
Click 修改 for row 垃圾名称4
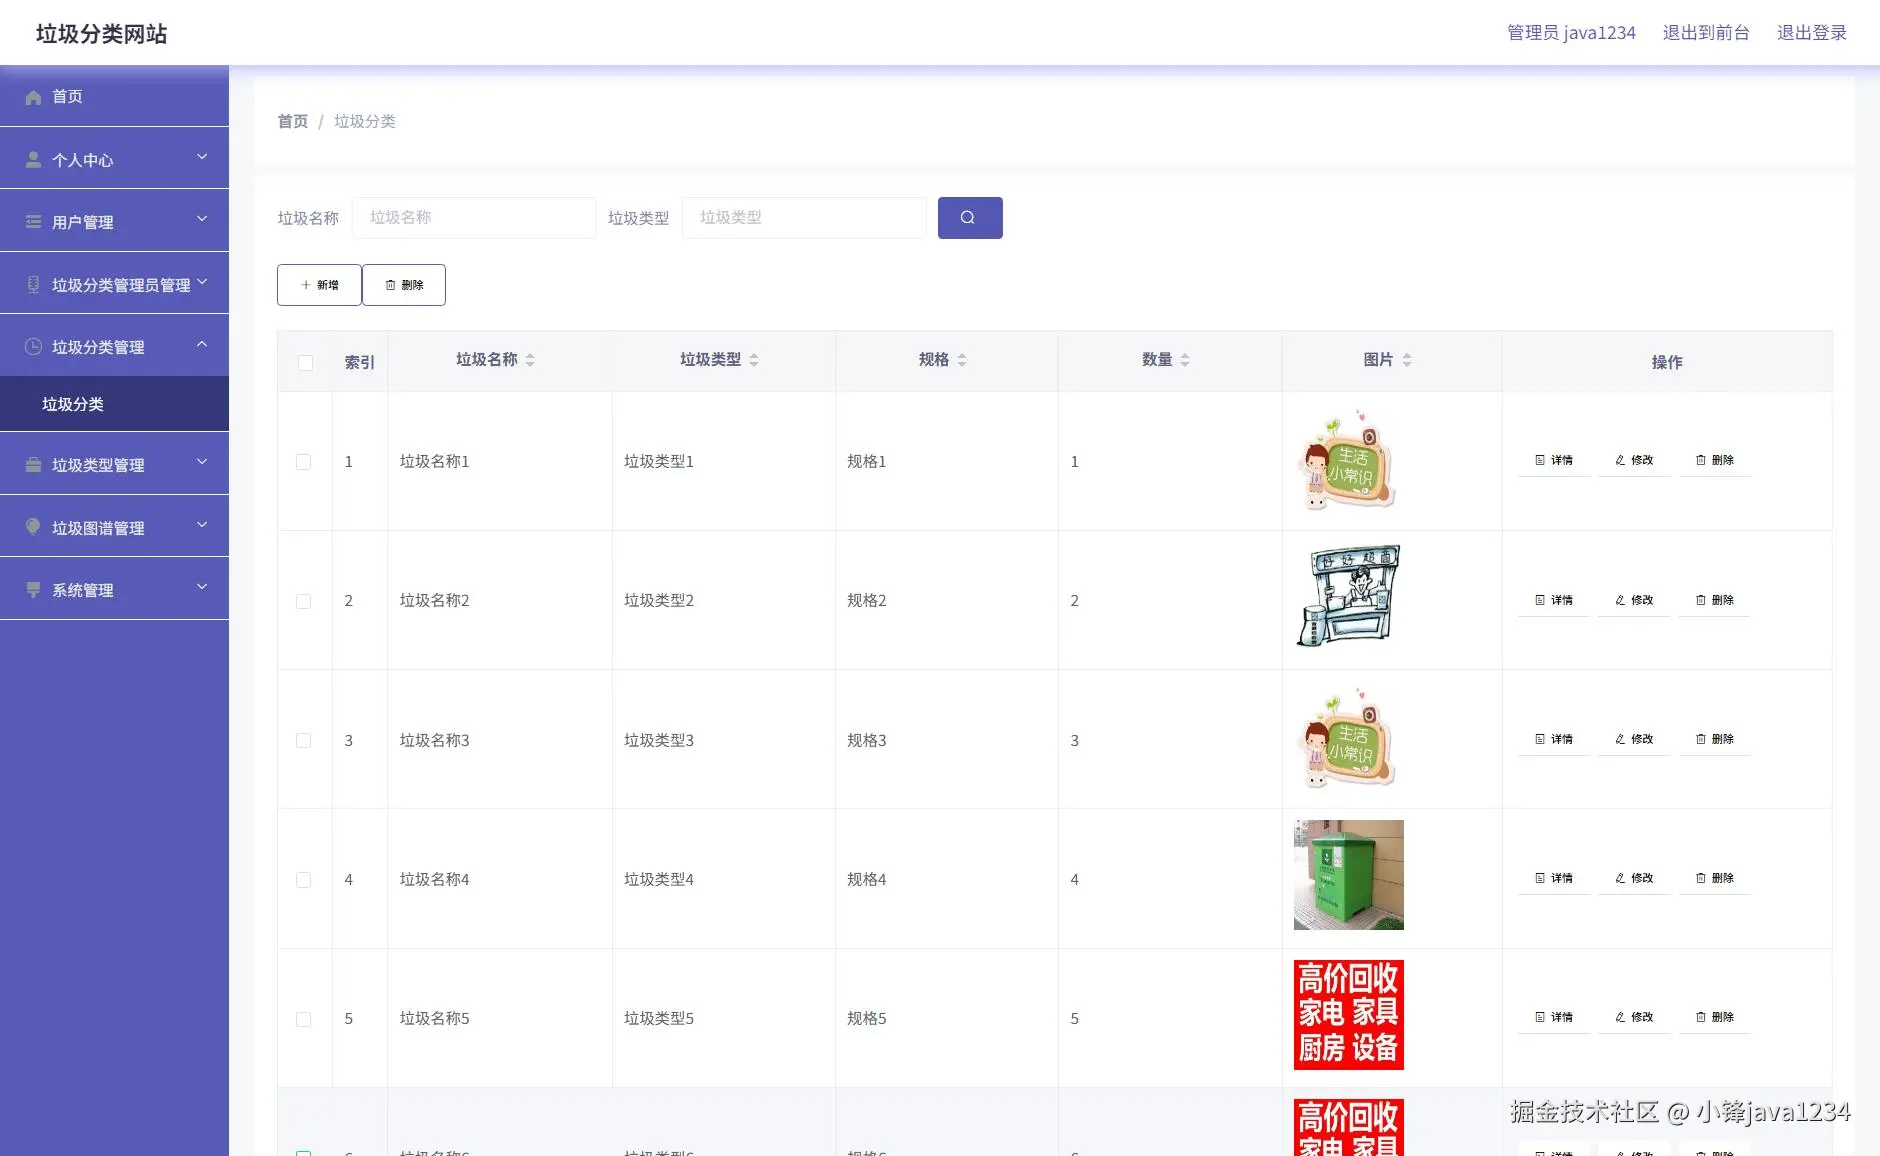click(x=1634, y=879)
